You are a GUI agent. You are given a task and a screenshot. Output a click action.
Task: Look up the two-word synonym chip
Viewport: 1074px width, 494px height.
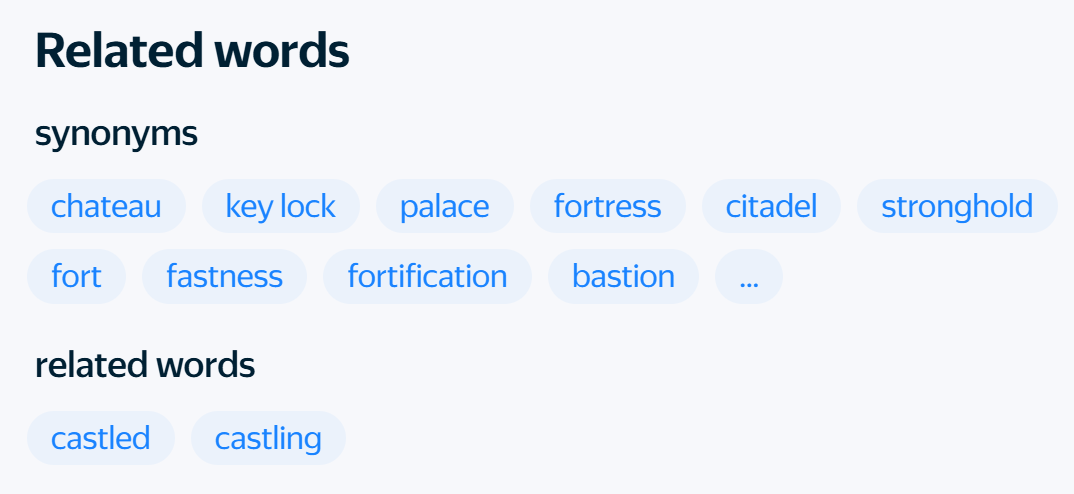pos(280,207)
